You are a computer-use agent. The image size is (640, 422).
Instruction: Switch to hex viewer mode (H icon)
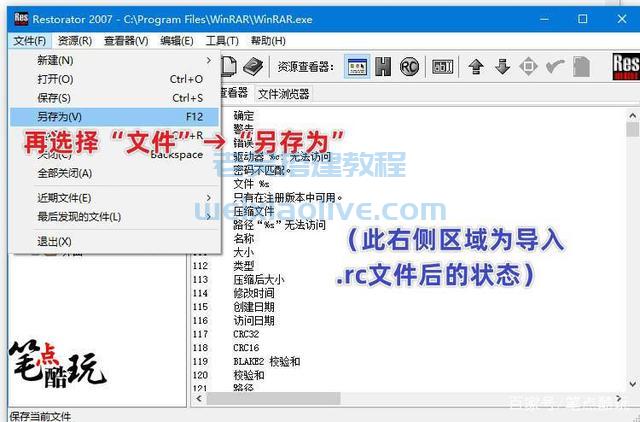(x=383, y=67)
